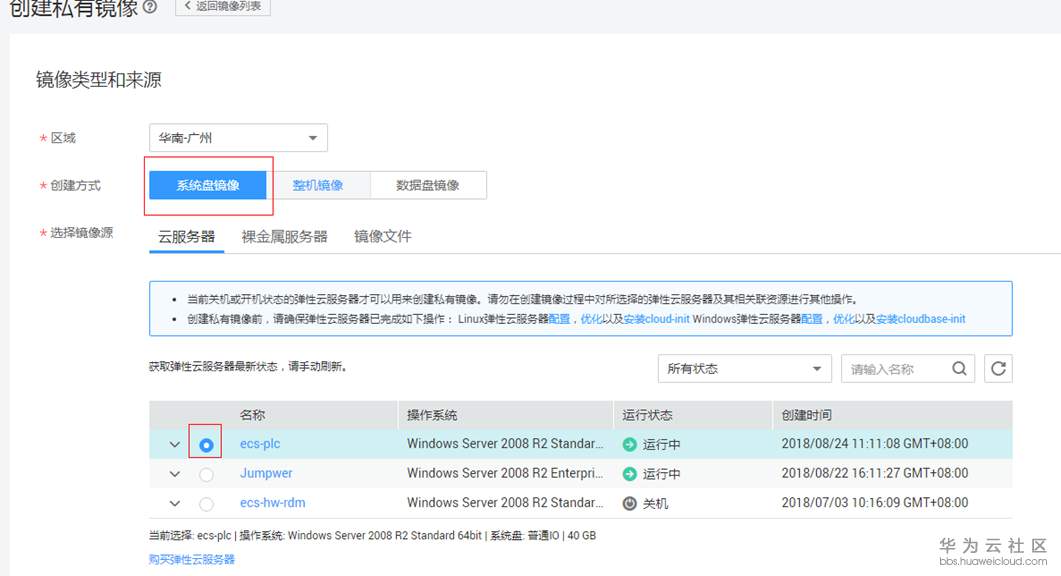Choose 系统盘镜像 creation method
The height and width of the screenshot is (576, 1061).
click(208, 185)
